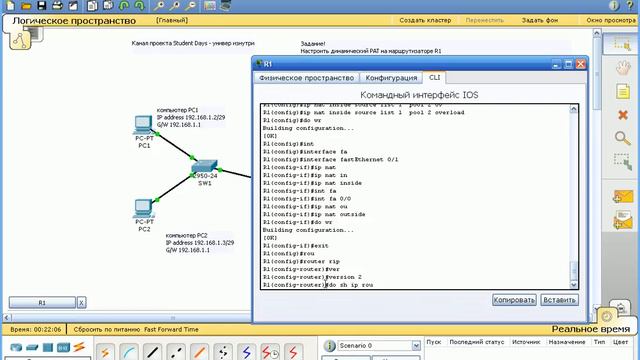Click Окно просмотра in the top bar
640x360 pixels.
click(611, 20)
